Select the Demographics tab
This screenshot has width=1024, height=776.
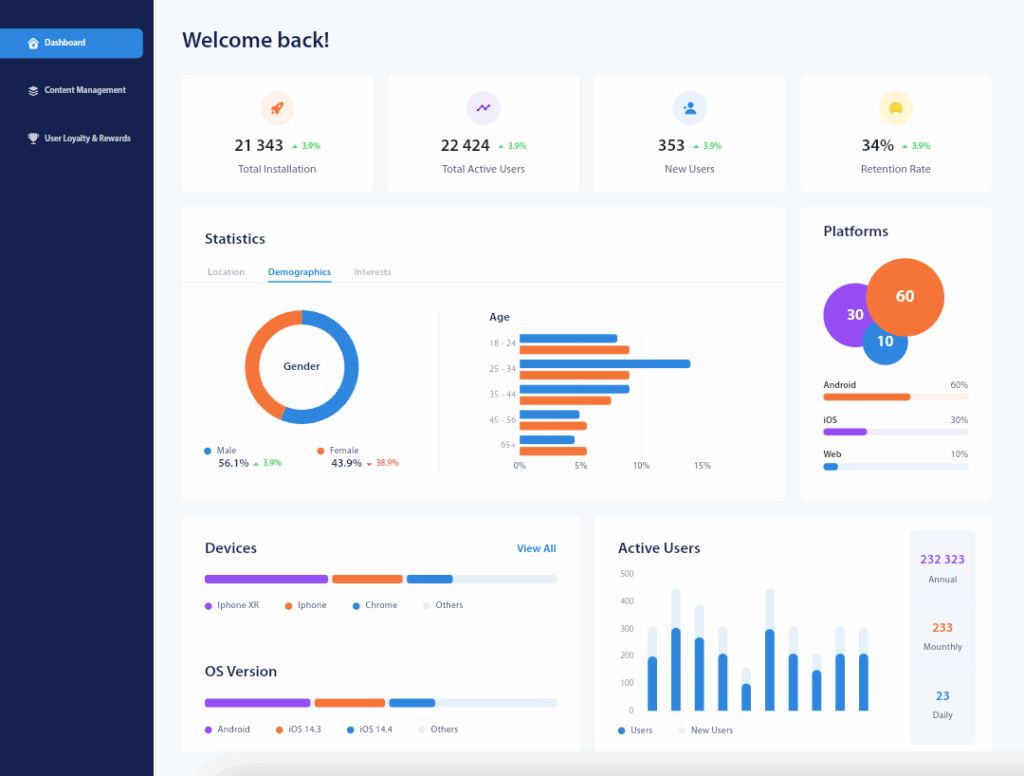coord(299,272)
